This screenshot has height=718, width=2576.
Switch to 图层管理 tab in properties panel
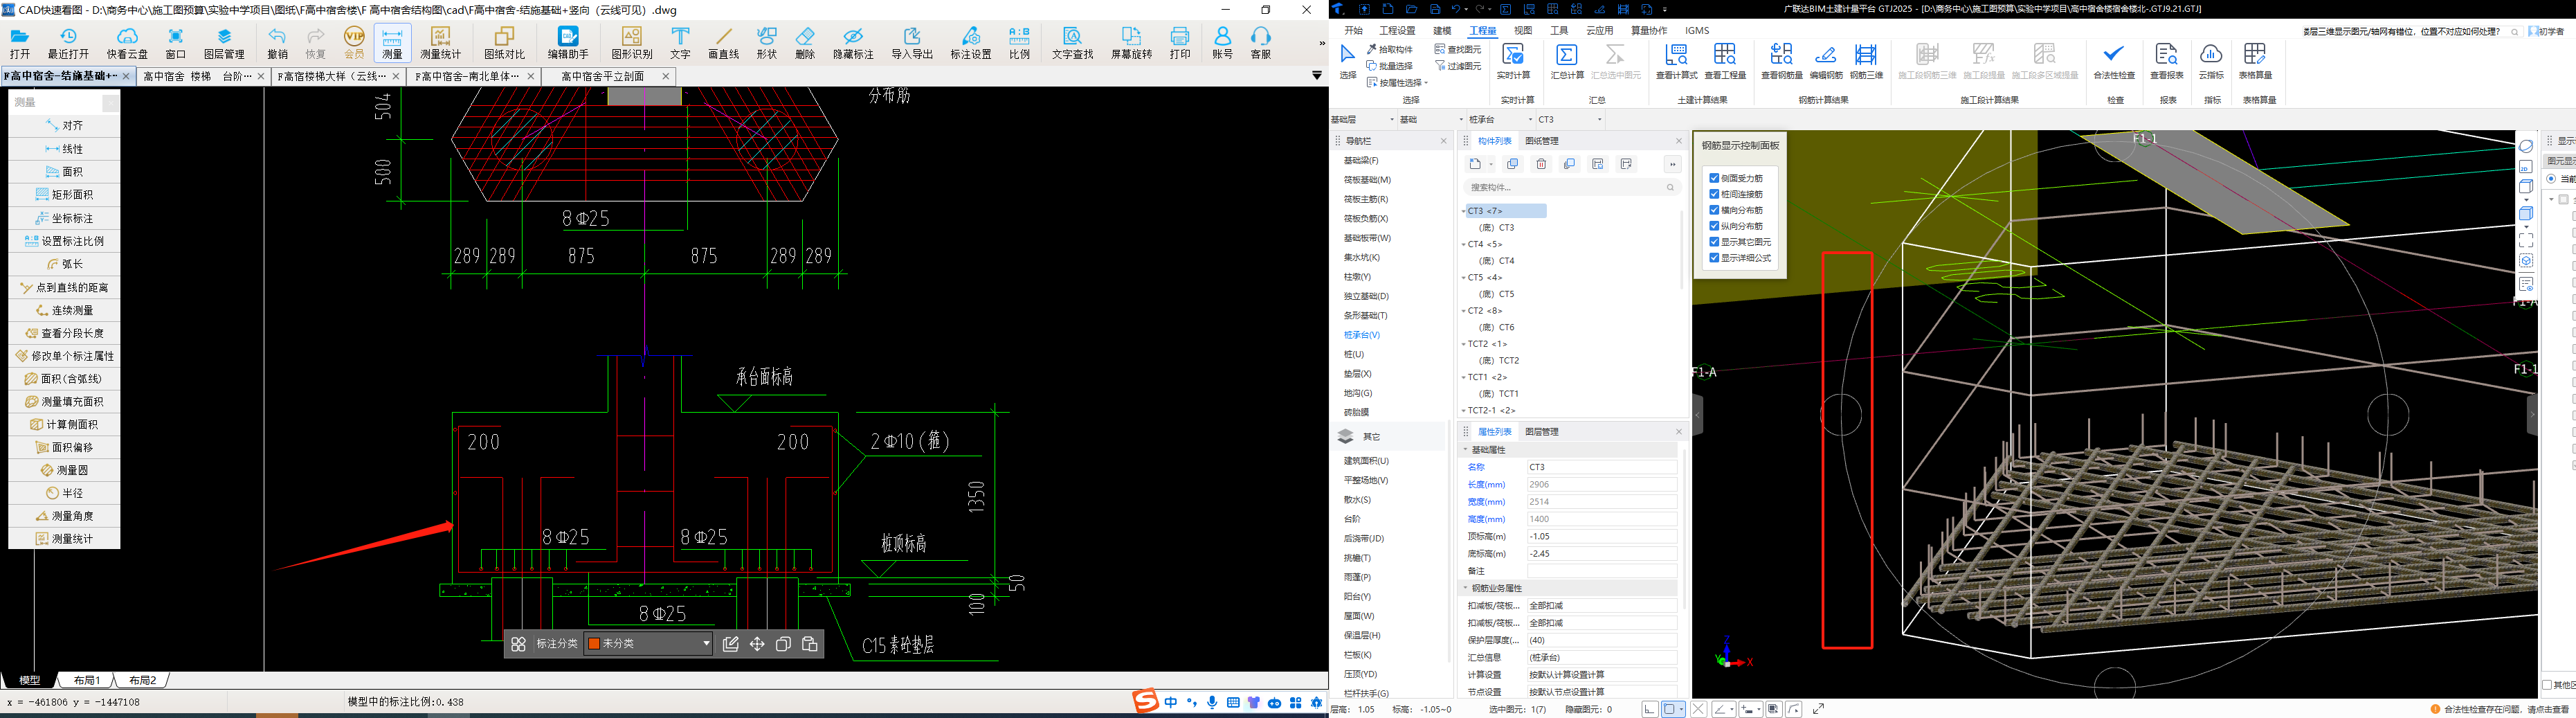point(1542,432)
